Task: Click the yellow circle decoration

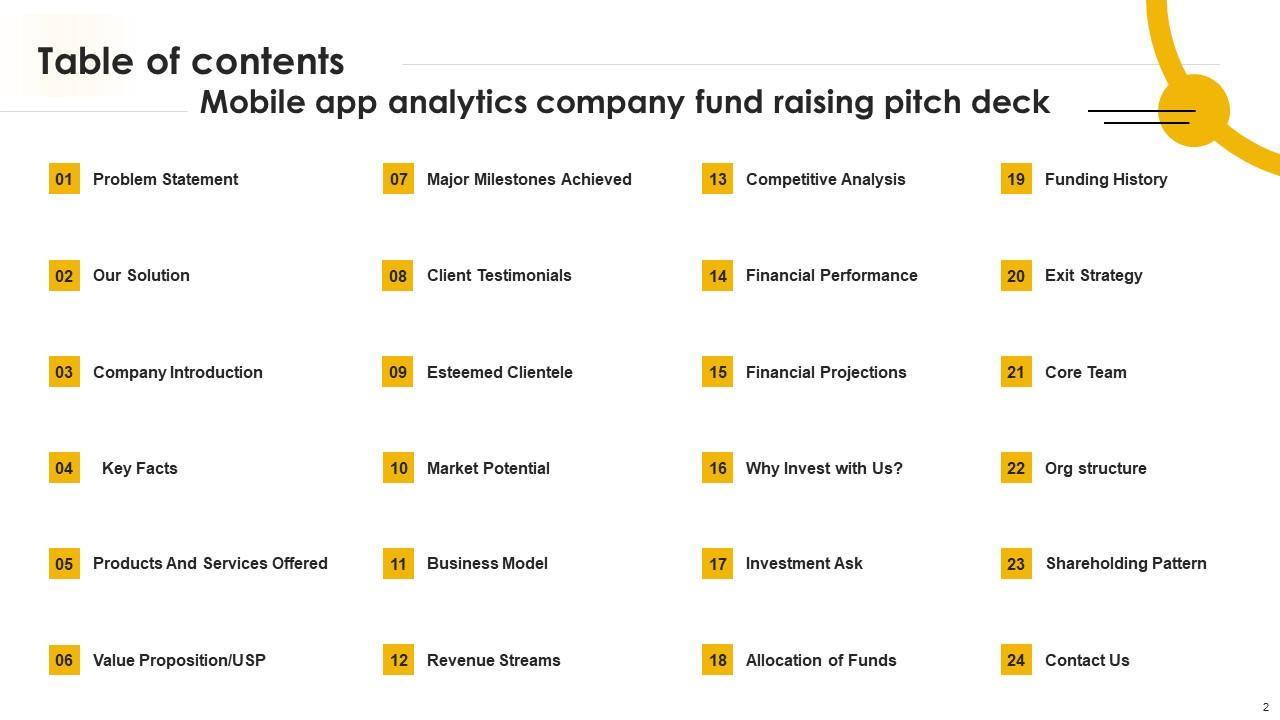Action: tap(1194, 111)
